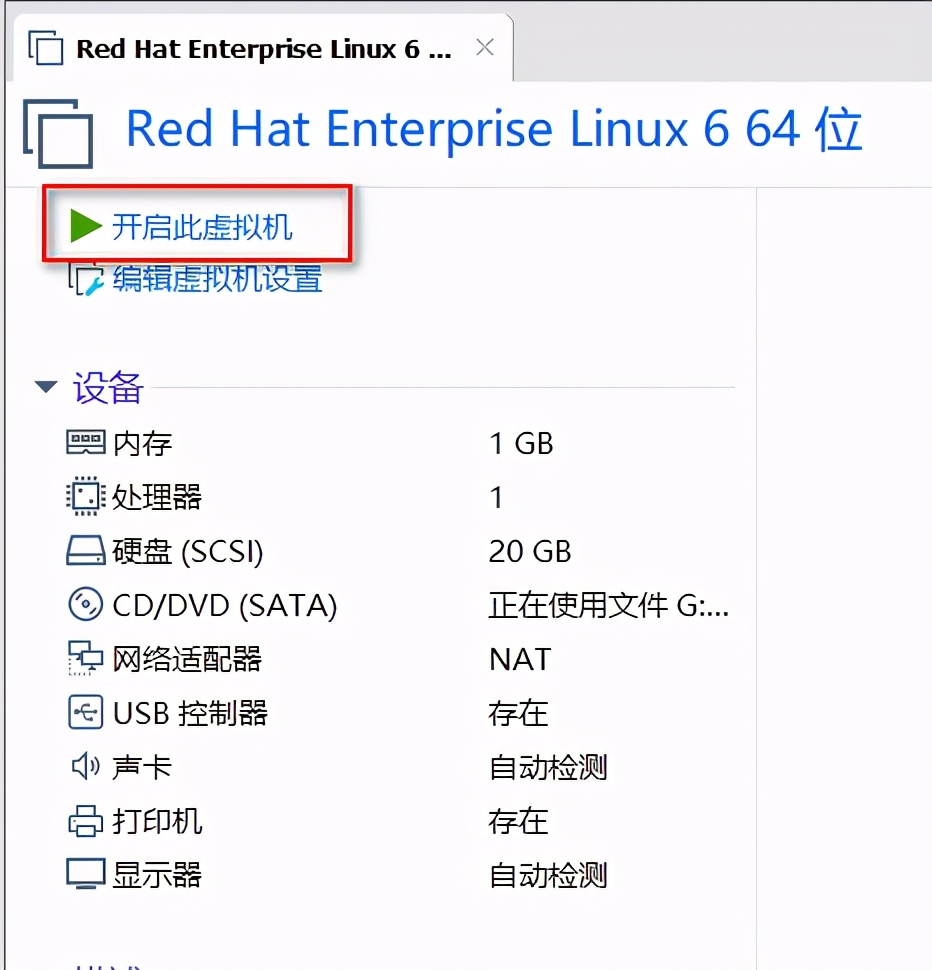Viewport: 932px width, 970px height.
Task: Click 开启此虚拟机 link
Action: tap(202, 227)
